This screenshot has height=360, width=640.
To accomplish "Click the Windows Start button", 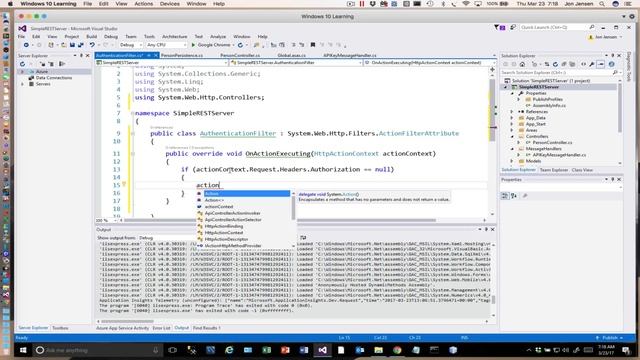I will click(23, 350).
